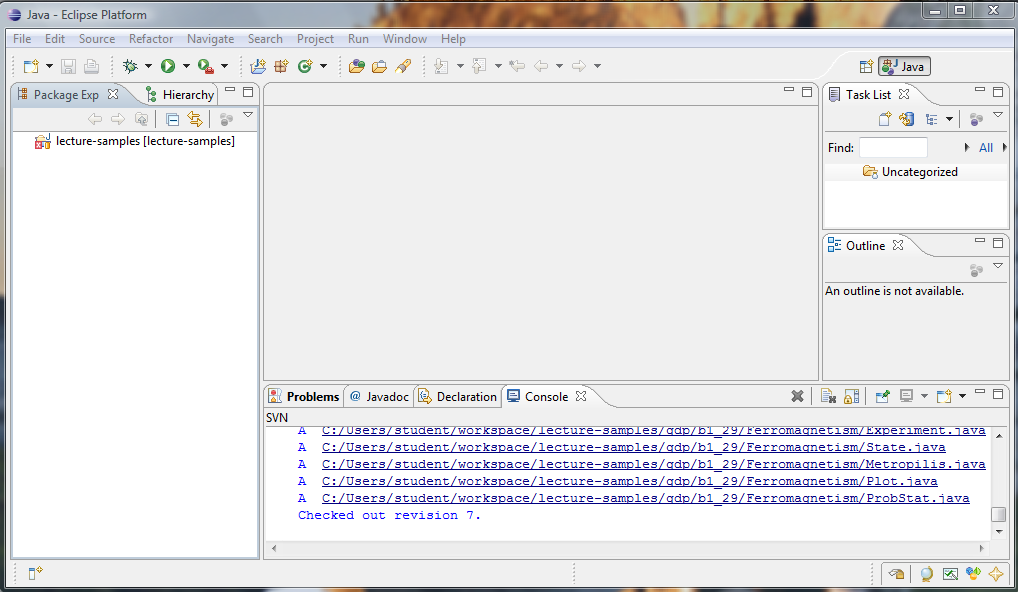Open Search using the flashlight icon

click(403, 66)
